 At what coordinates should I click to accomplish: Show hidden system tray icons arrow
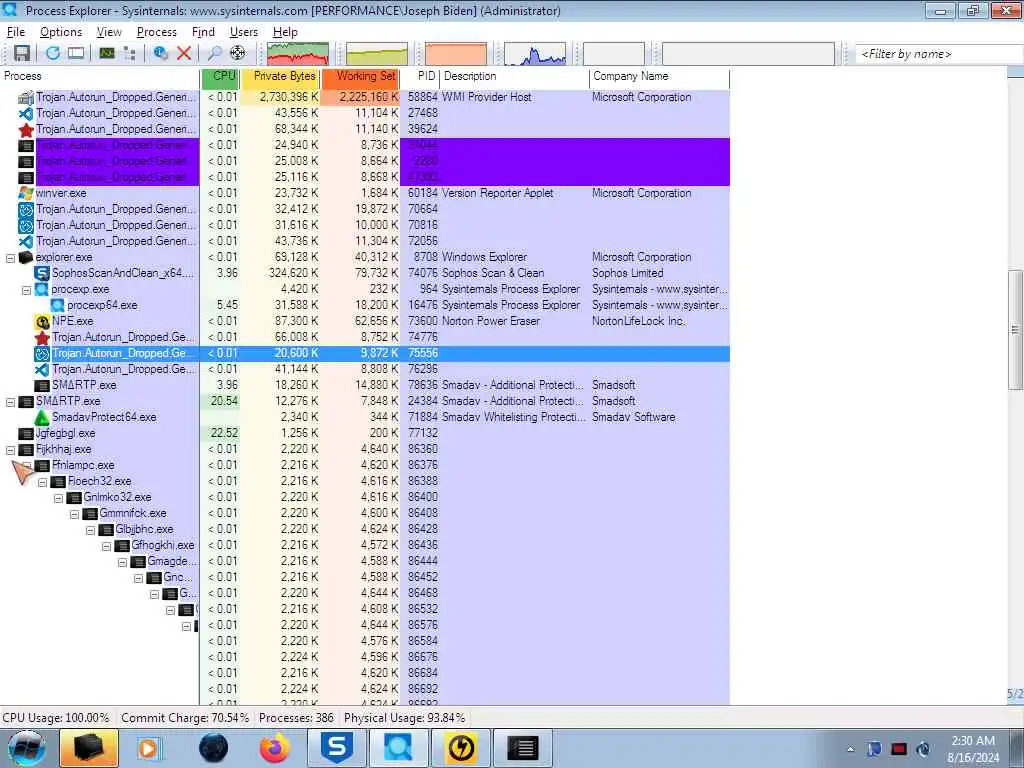coord(850,749)
